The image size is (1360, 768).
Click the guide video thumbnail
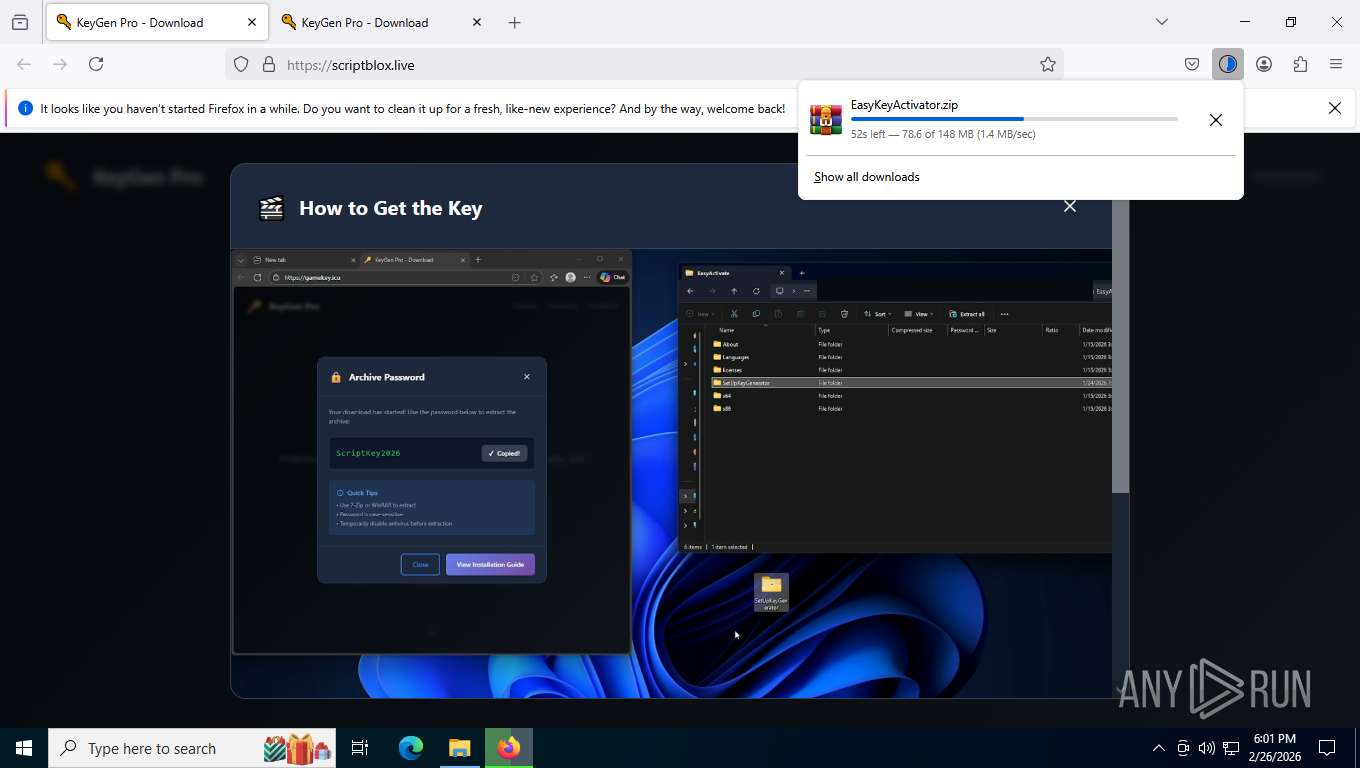pos(671,474)
